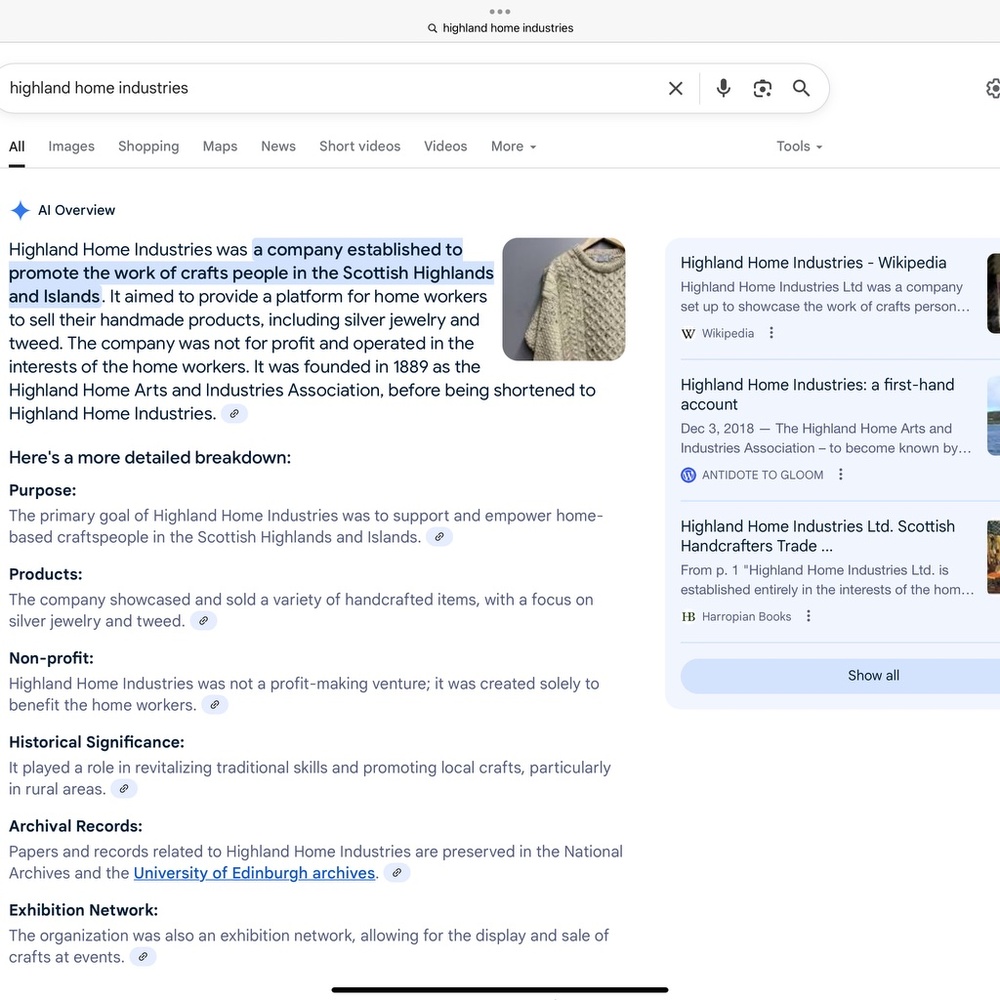Open options for the Wikipedia source result
The height and width of the screenshot is (1000, 1000).
click(x=772, y=333)
